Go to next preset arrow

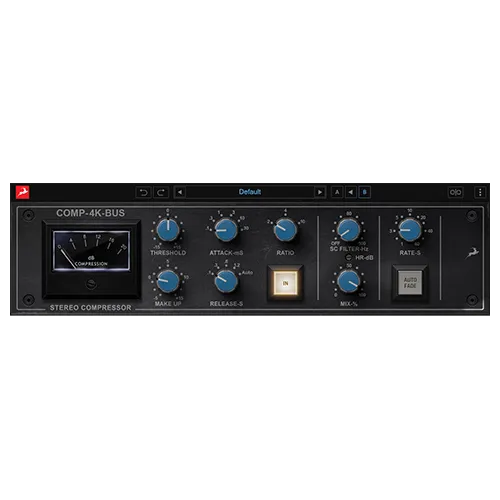[320, 192]
